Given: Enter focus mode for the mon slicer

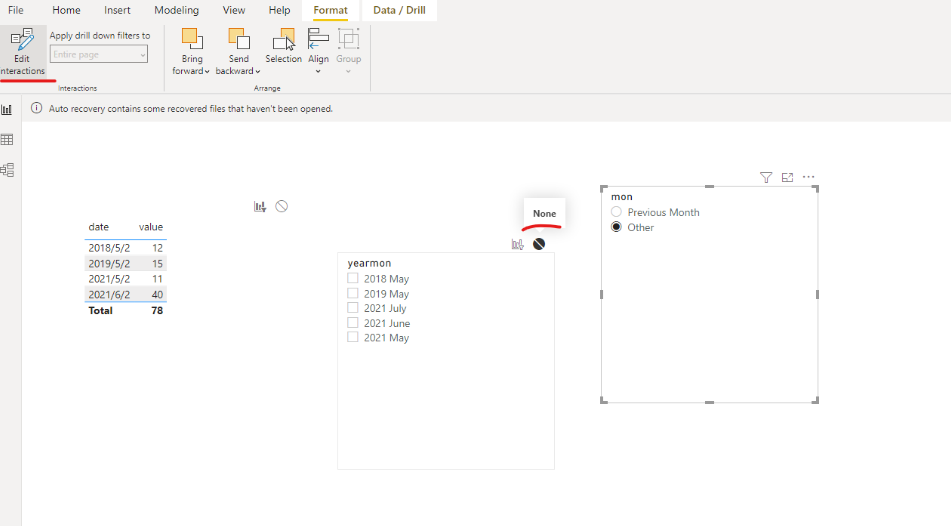Looking at the screenshot, I should click(x=787, y=177).
